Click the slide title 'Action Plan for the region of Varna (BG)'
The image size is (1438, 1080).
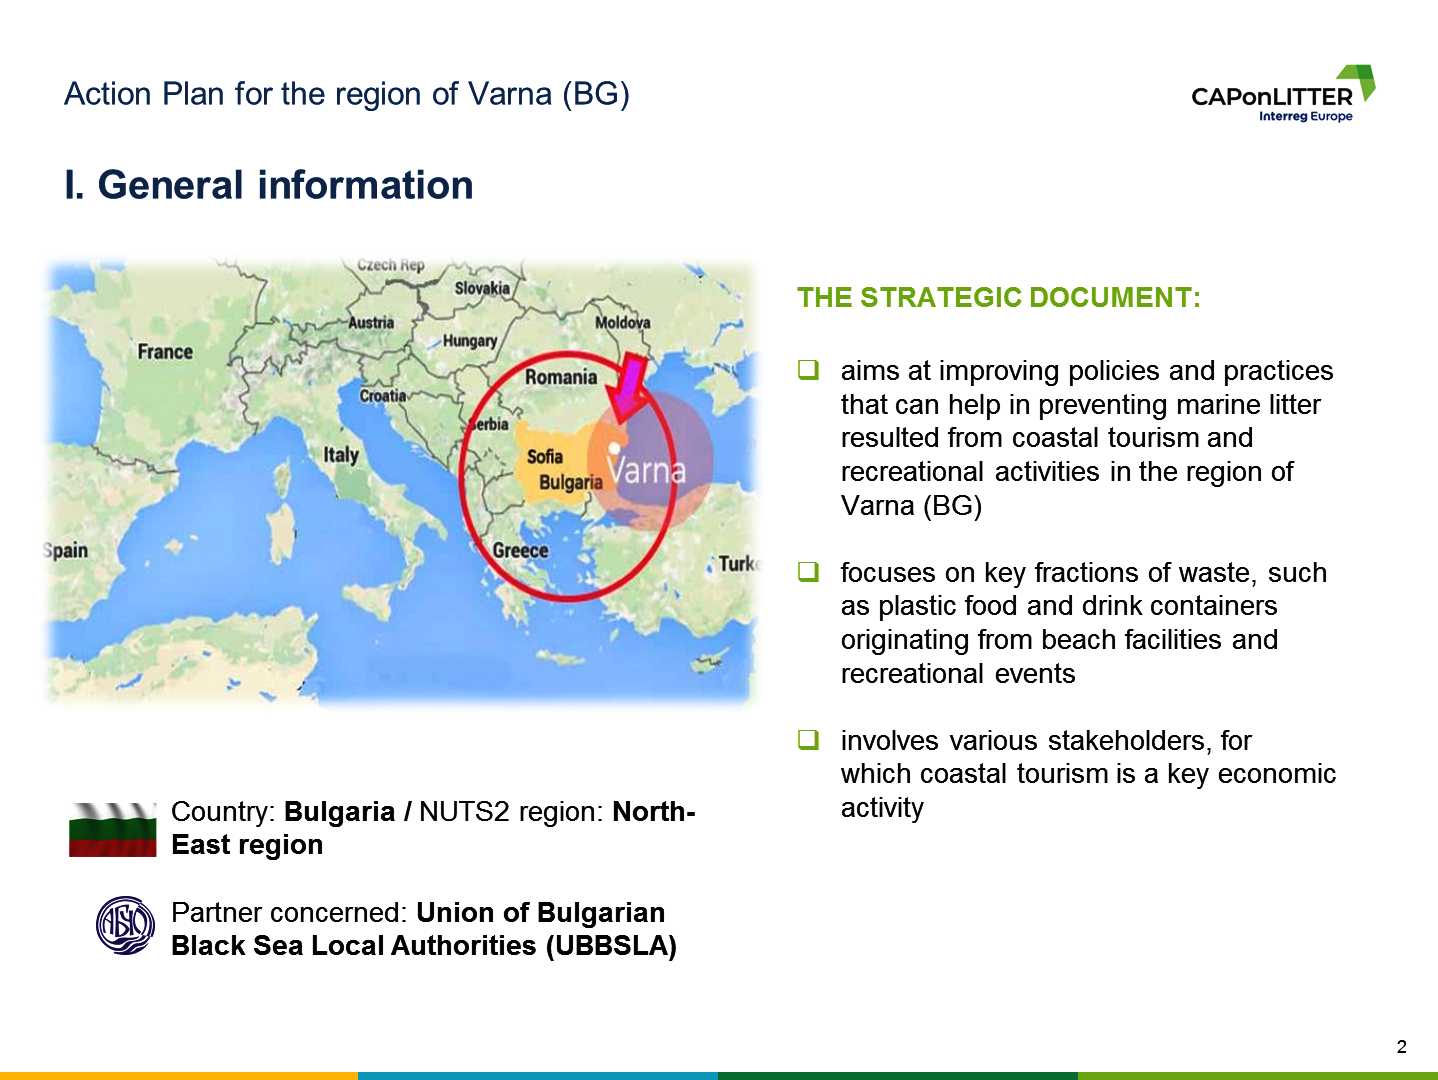click(347, 94)
